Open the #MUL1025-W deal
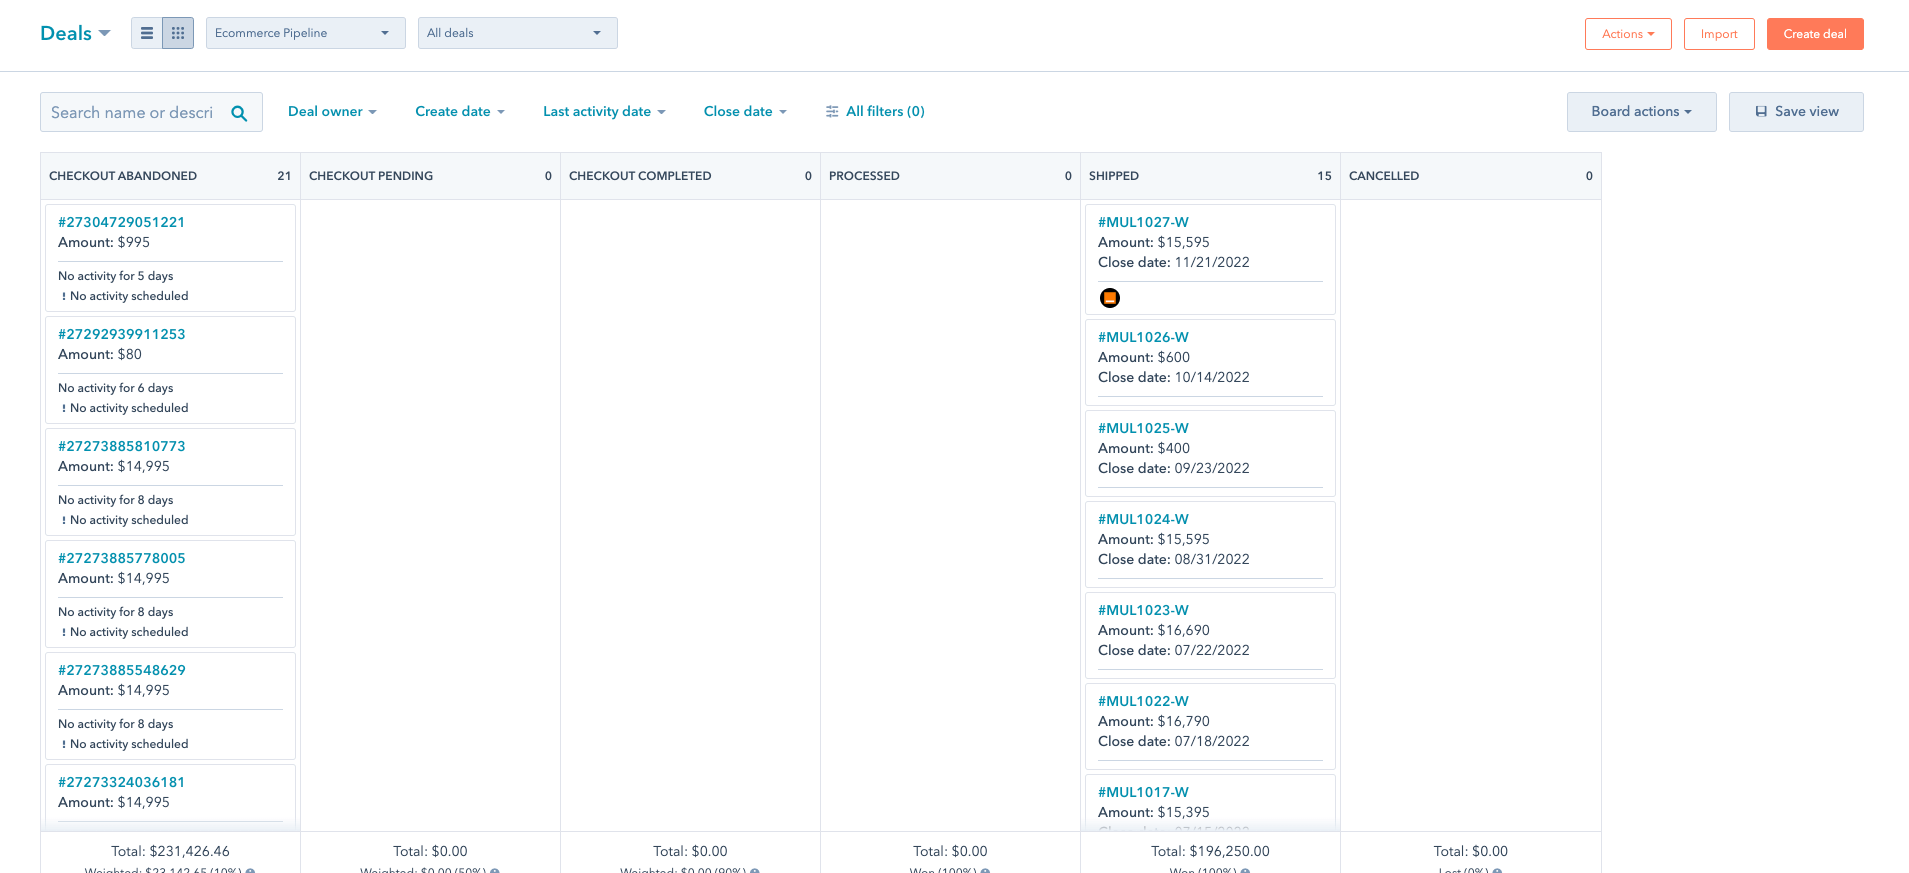1909x873 pixels. click(x=1143, y=428)
